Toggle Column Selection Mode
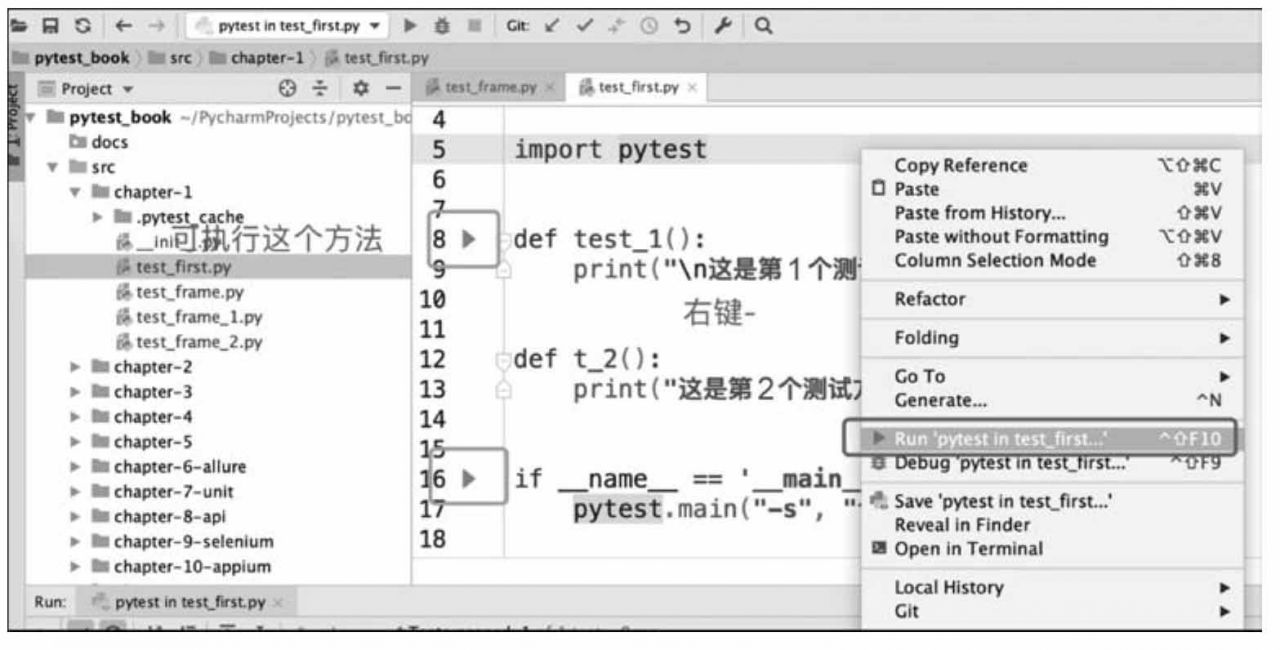 [x=1052, y=261]
